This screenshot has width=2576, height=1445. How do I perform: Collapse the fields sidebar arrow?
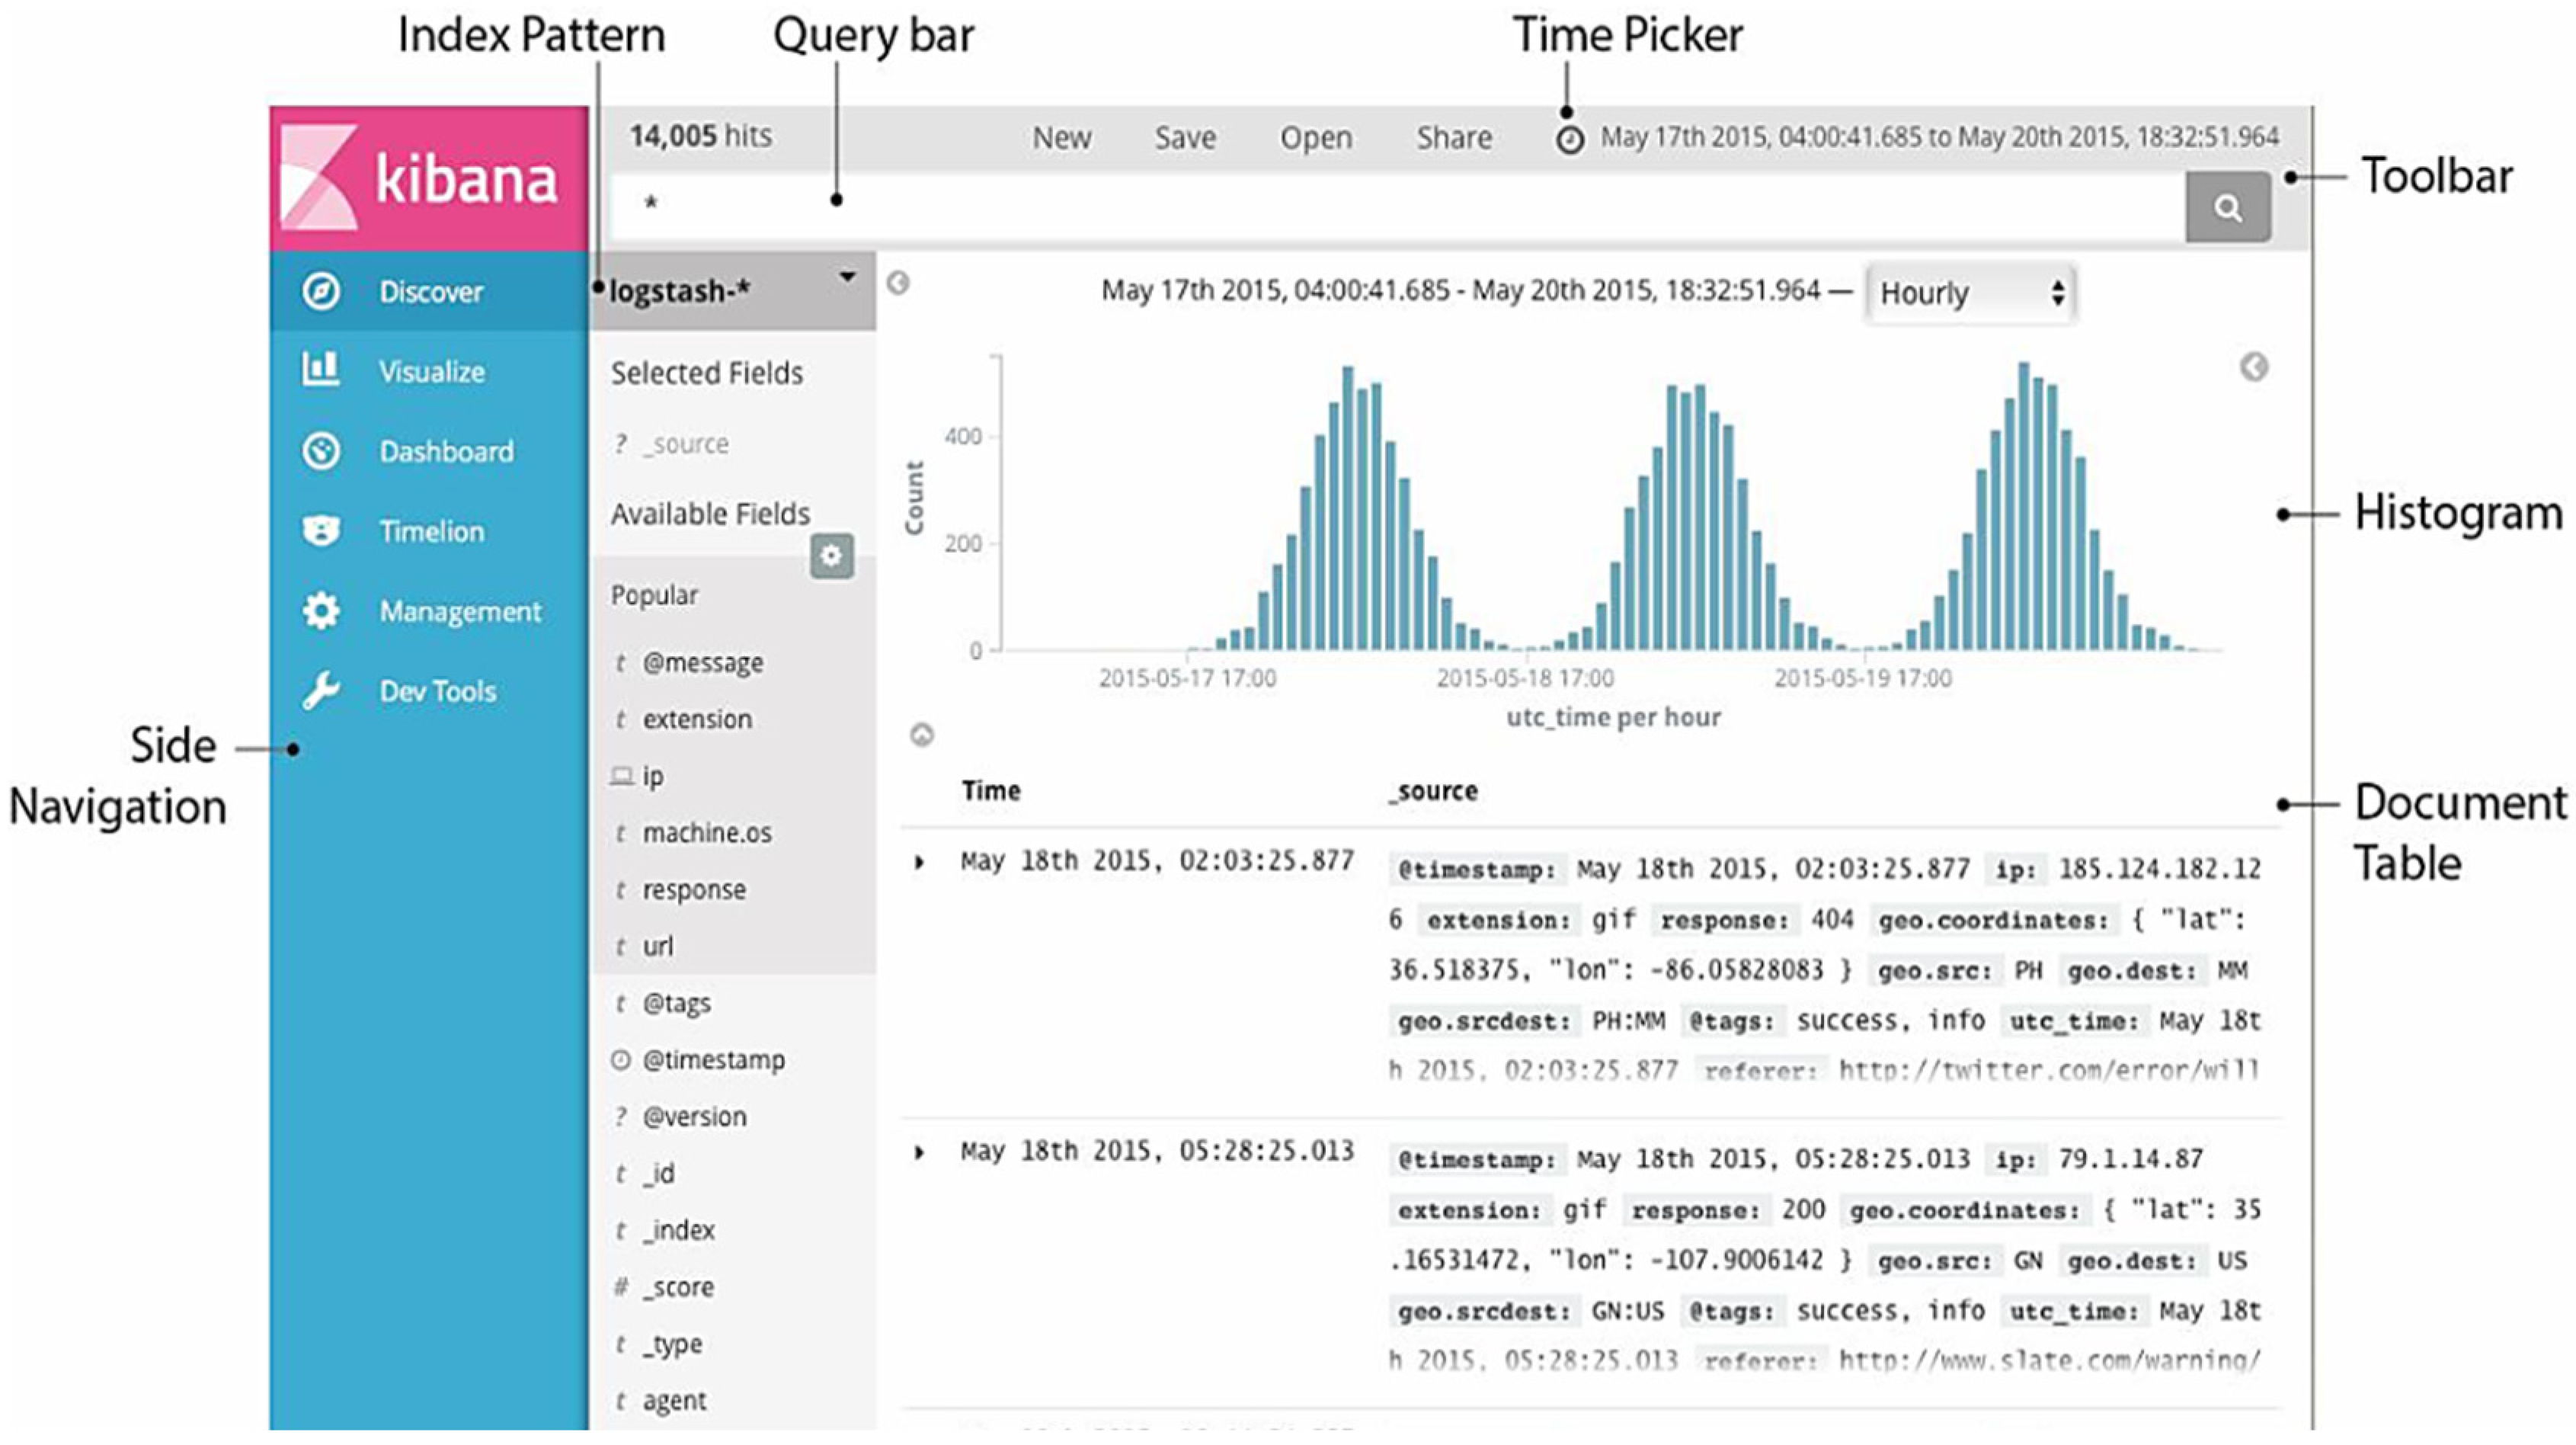coord(898,283)
